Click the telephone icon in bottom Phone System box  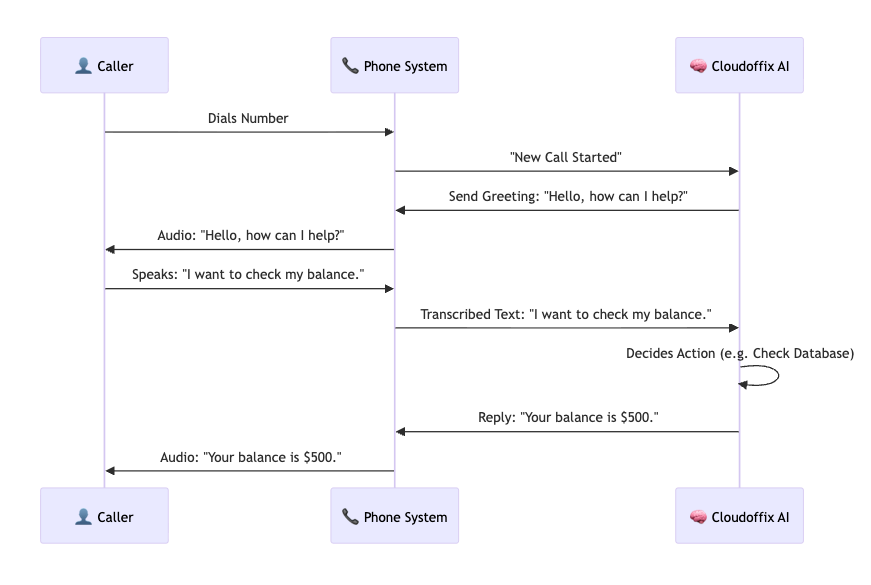(x=350, y=517)
